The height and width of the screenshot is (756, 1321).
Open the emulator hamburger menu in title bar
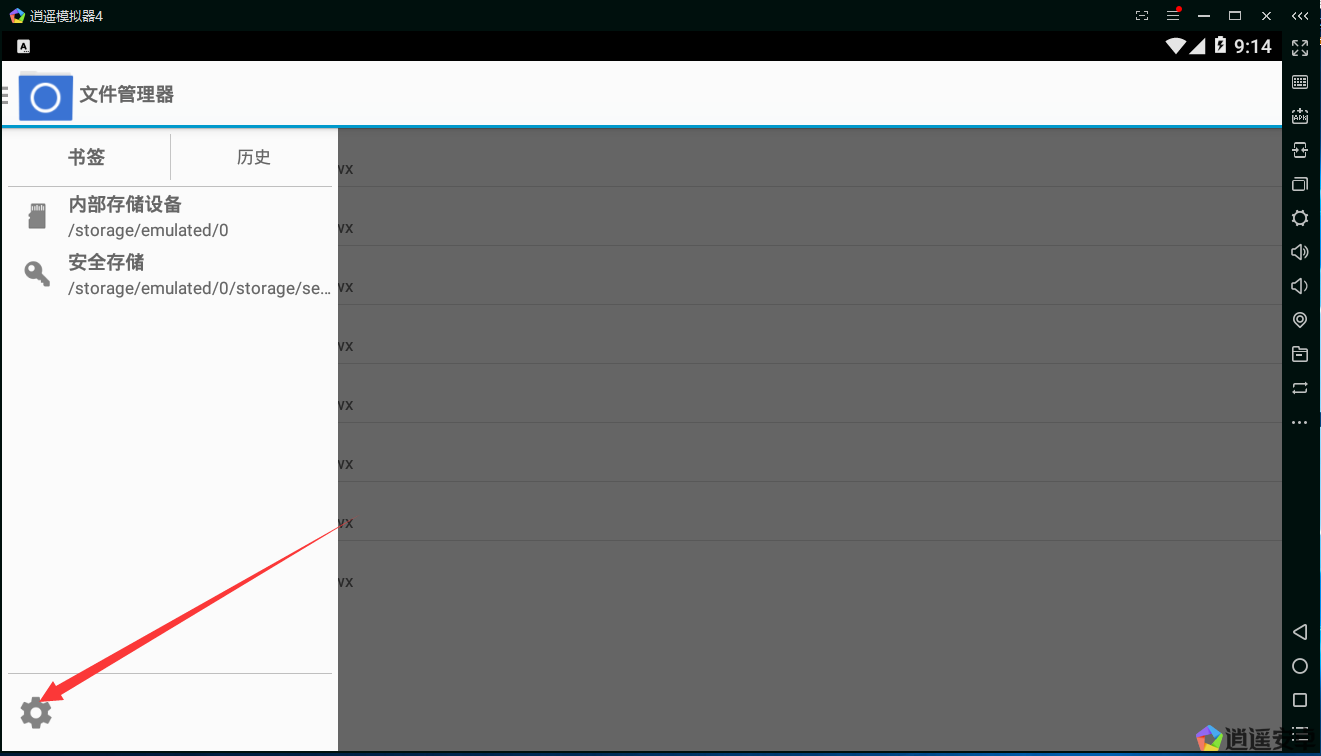(1173, 16)
